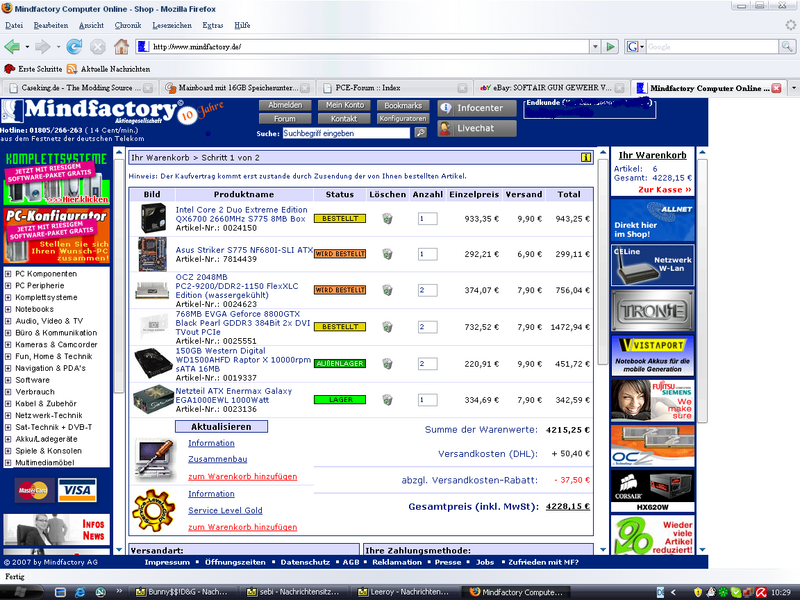
Task: Click the Firefox address bar
Action: point(363,47)
